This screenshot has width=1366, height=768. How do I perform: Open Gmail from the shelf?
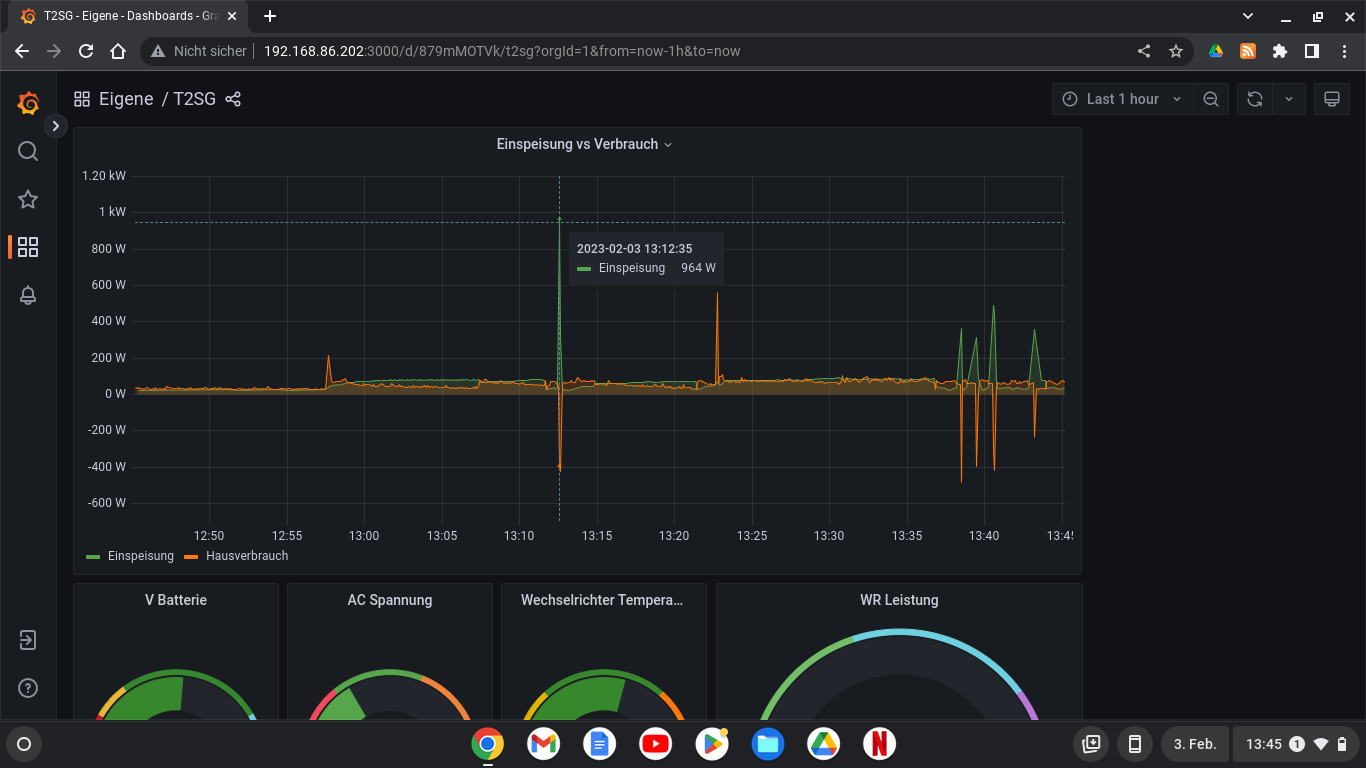pyautogui.click(x=543, y=744)
